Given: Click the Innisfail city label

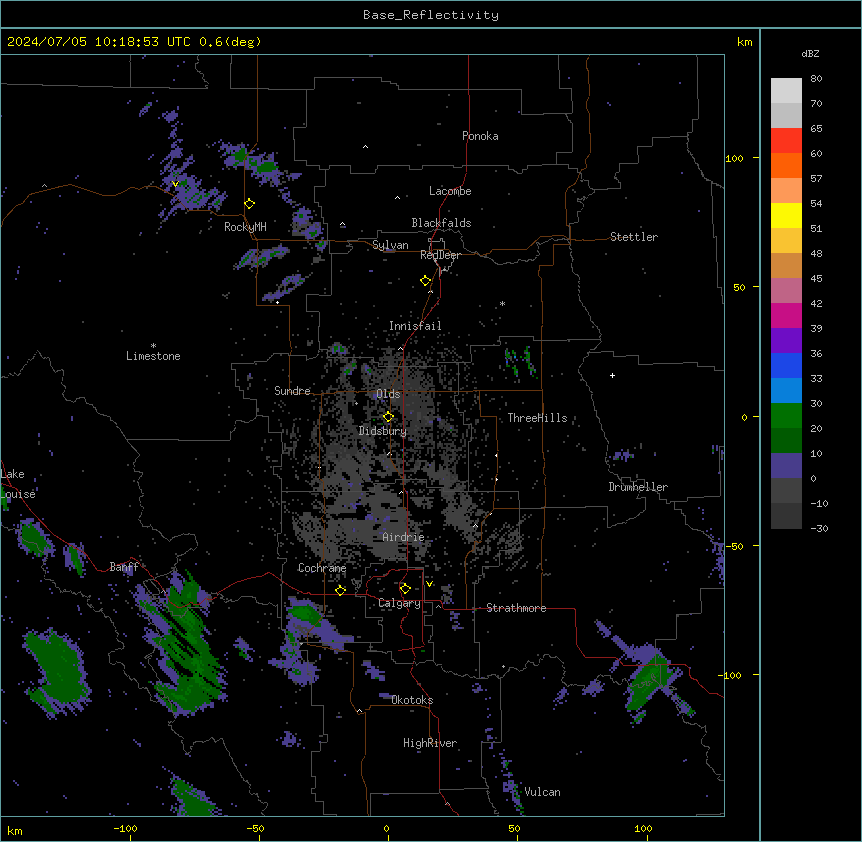Looking at the screenshot, I should pyautogui.click(x=415, y=326).
